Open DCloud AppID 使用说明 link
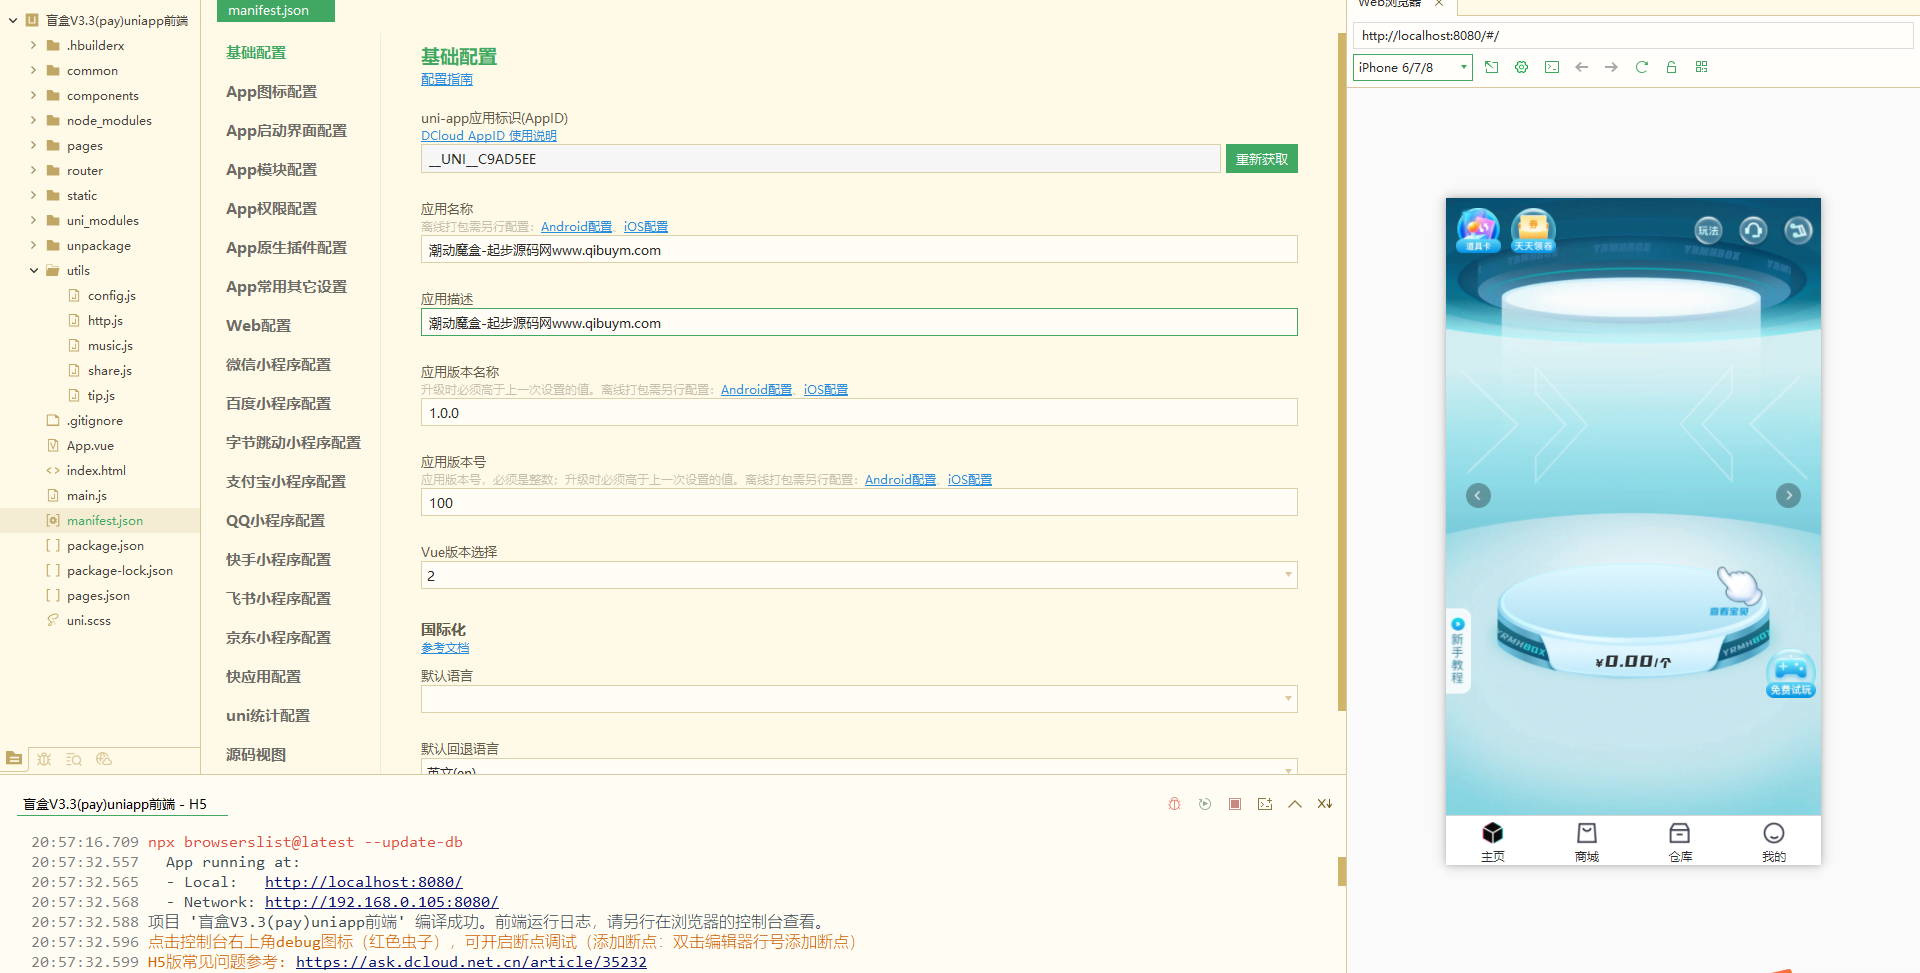 (x=489, y=136)
